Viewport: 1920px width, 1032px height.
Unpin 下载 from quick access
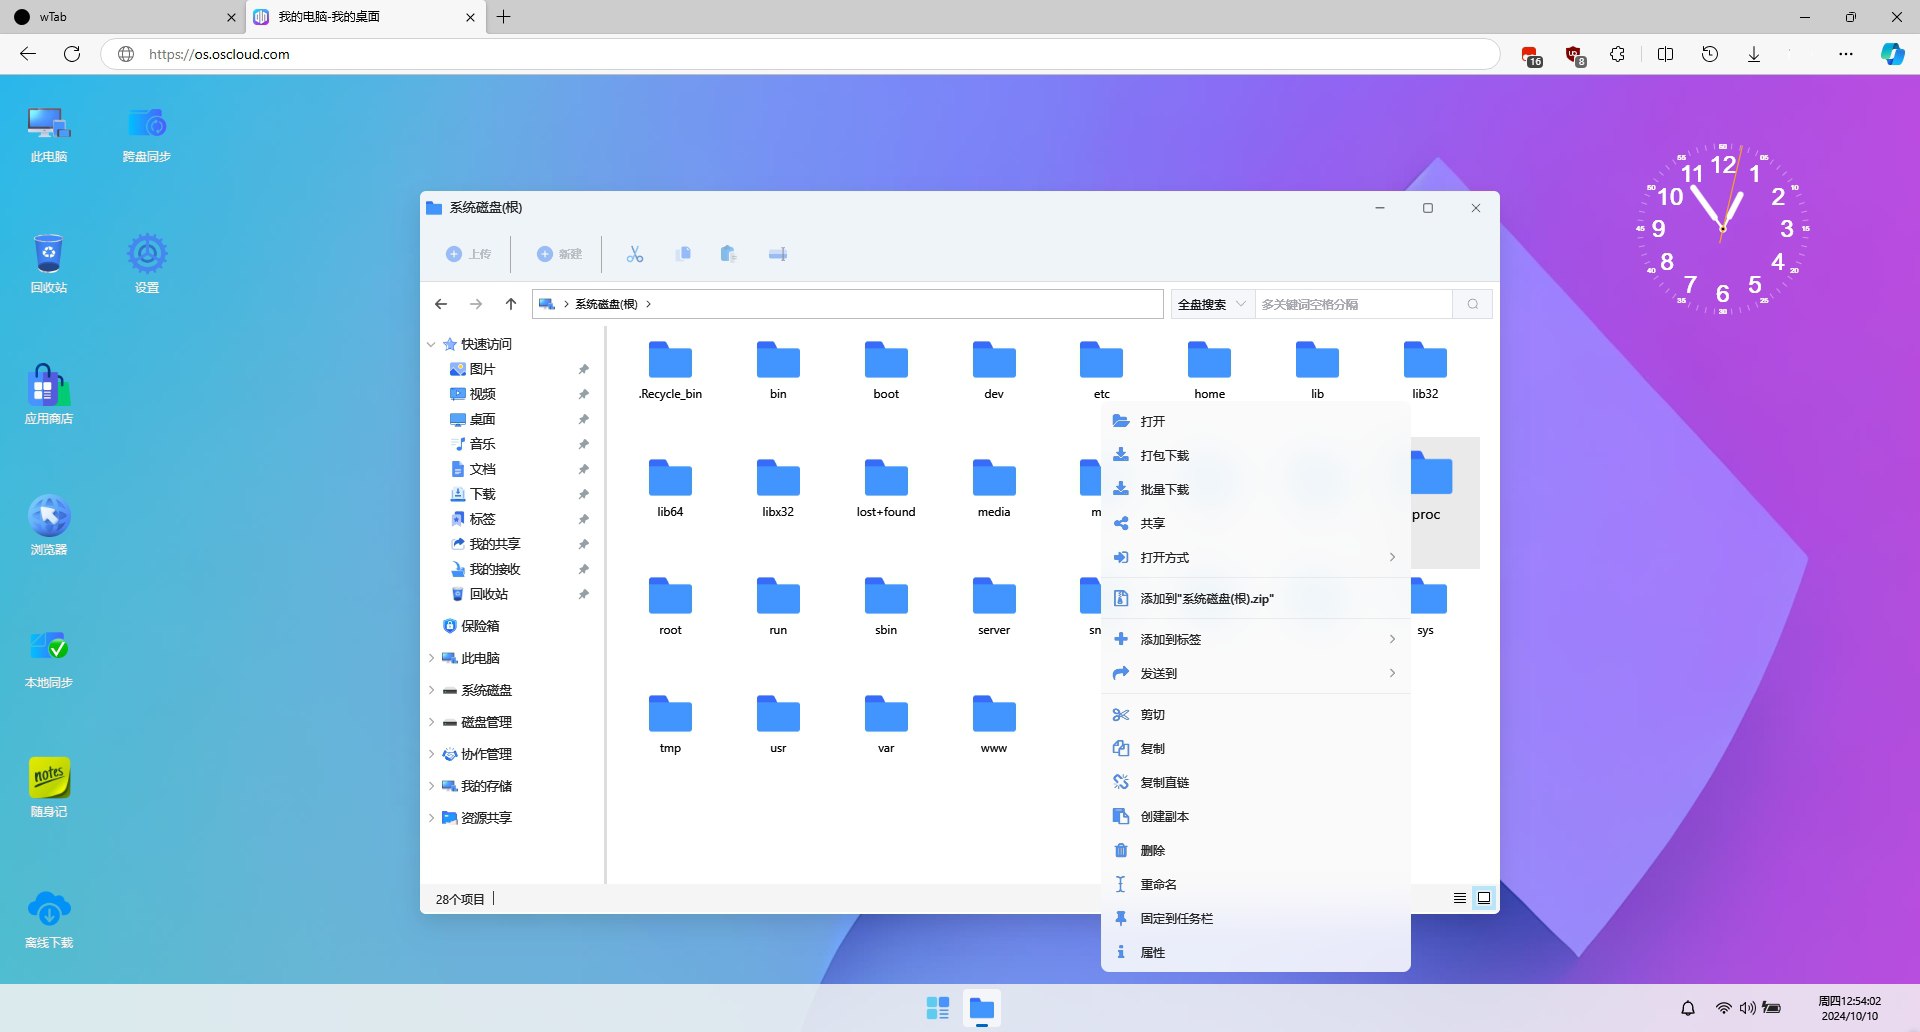coord(584,494)
